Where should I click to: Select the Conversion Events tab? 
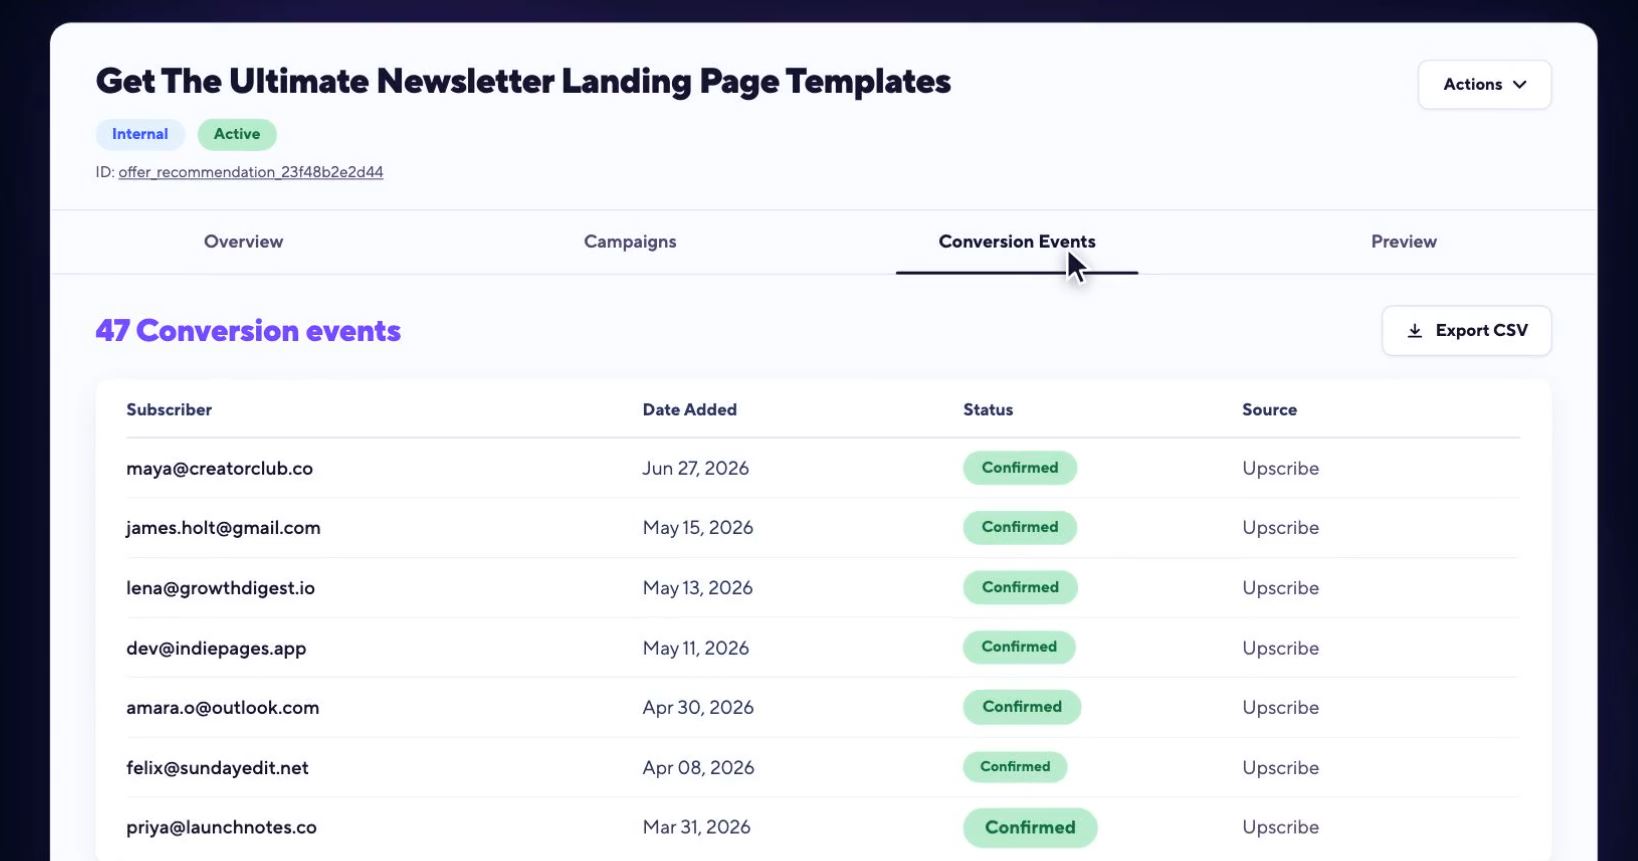1017,242
